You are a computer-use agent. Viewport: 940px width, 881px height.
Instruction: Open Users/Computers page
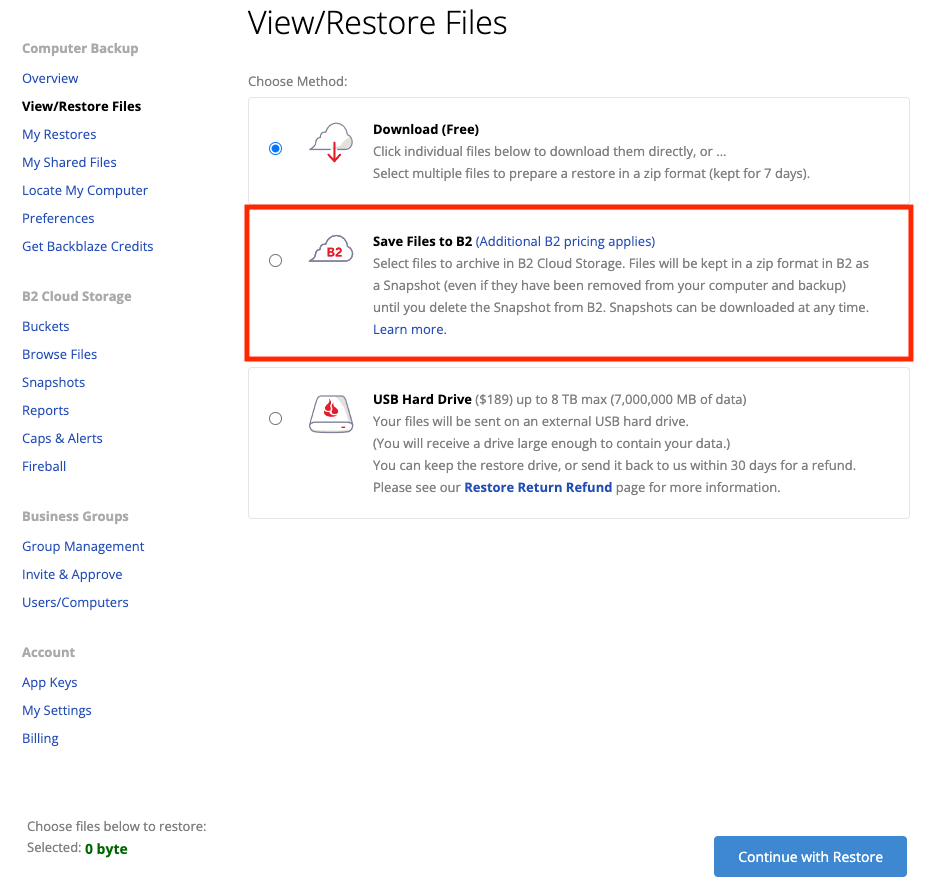coord(76,602)
